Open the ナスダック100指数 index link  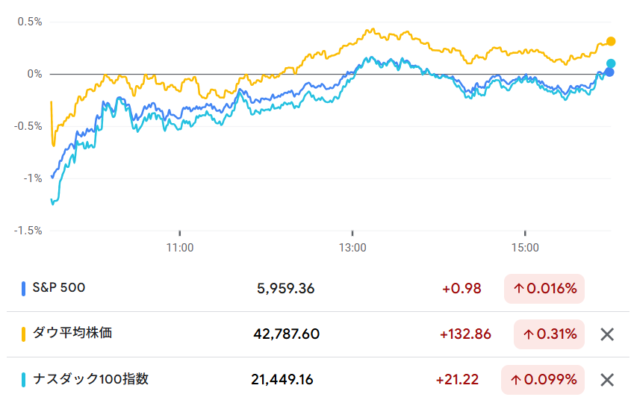(x=91, y=379)
